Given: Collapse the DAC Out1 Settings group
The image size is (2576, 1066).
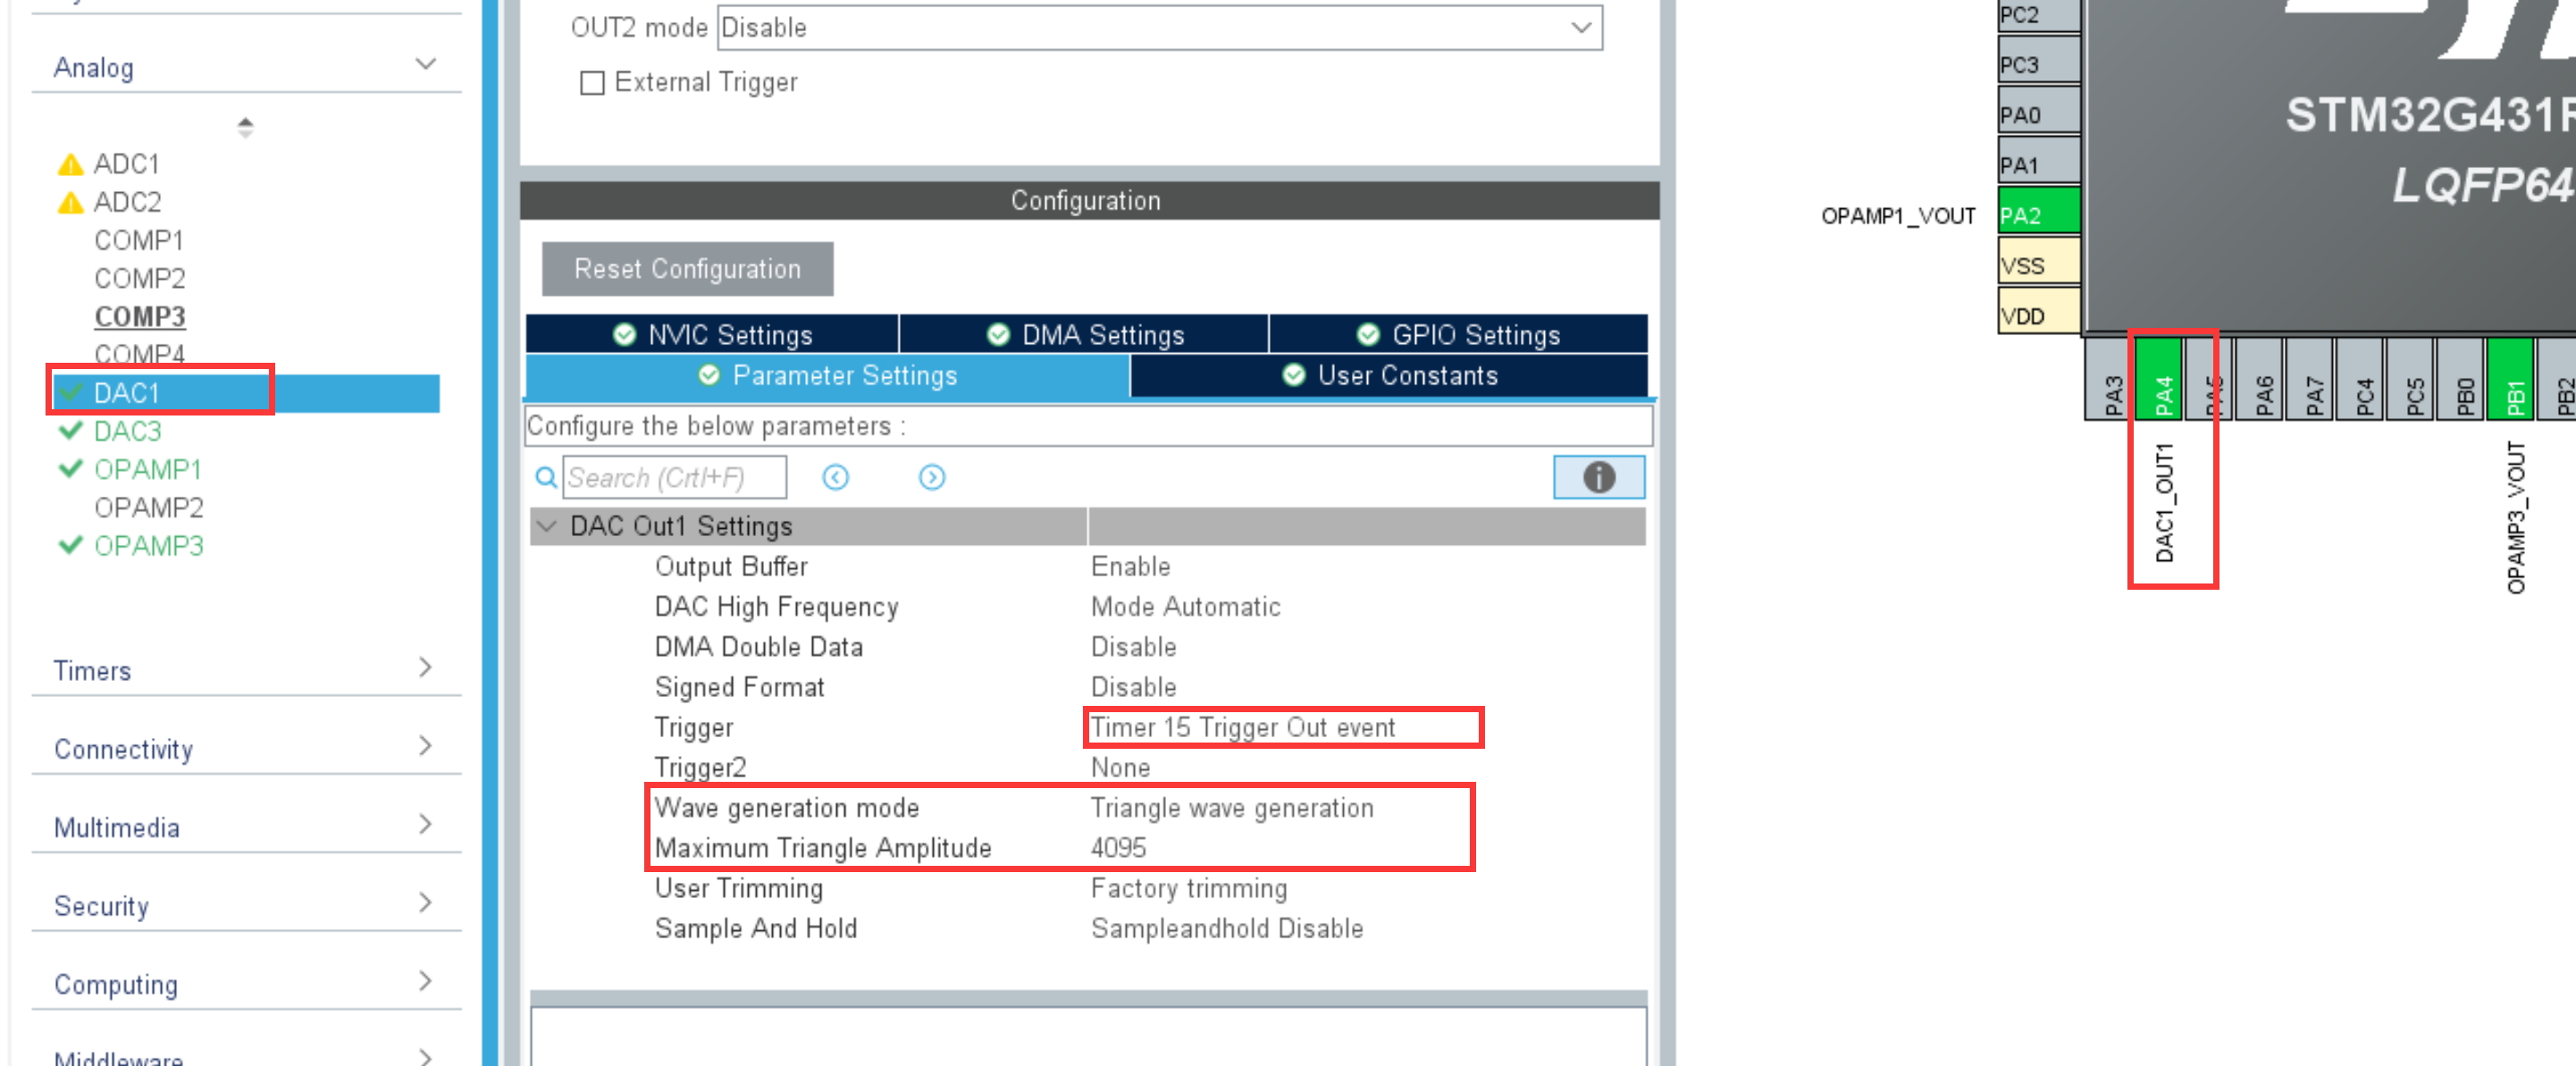Looking at the screenshot, I should [x=547, y=526].
